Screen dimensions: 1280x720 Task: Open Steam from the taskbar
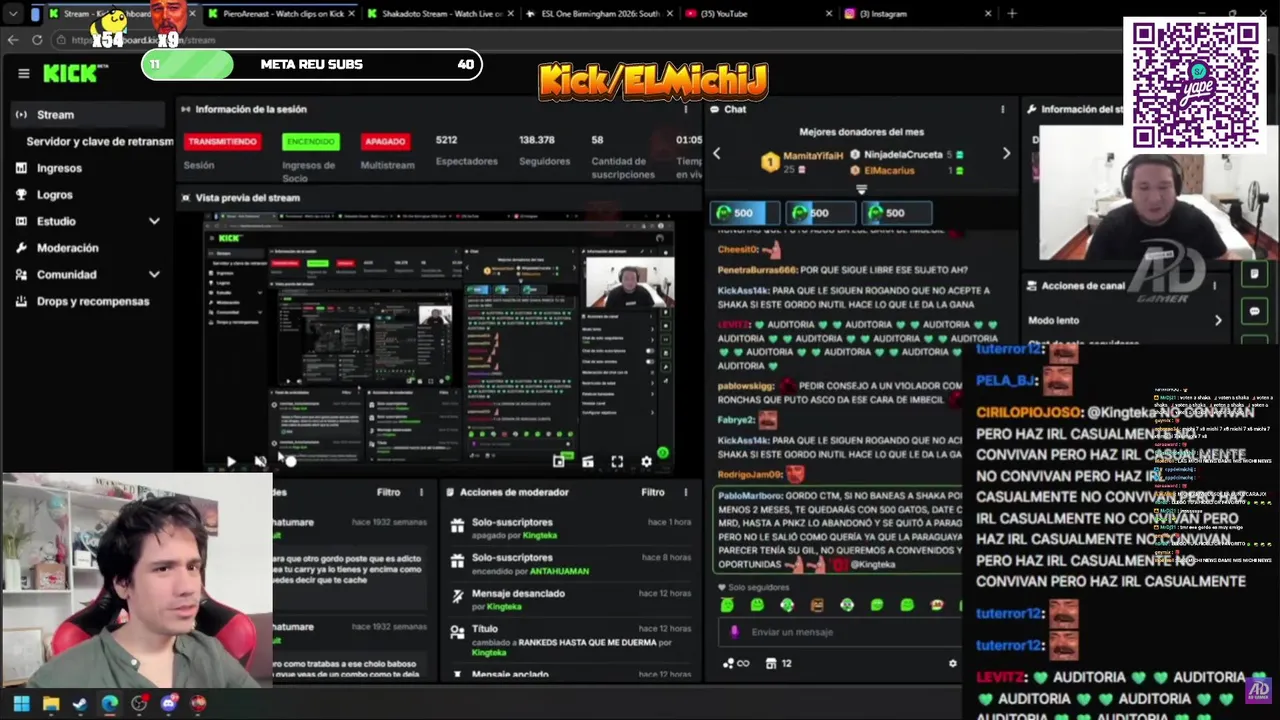(80, 704)
